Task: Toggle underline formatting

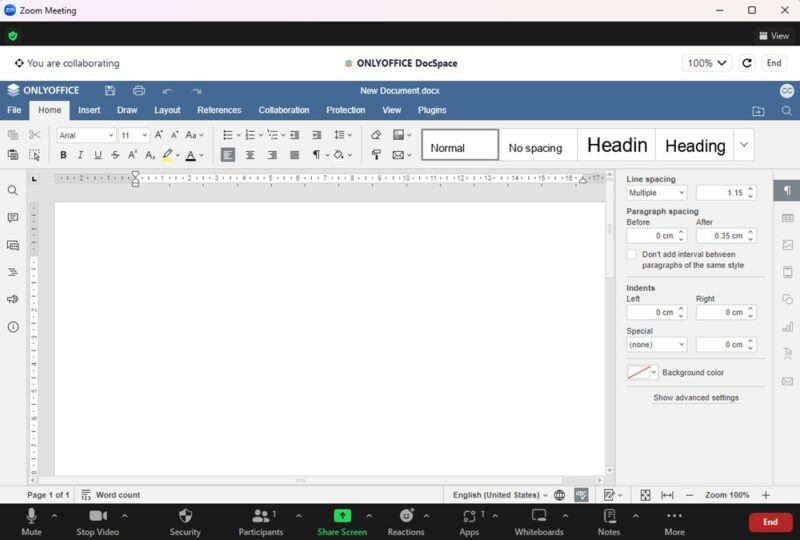Action: click(x=97, y=155)
